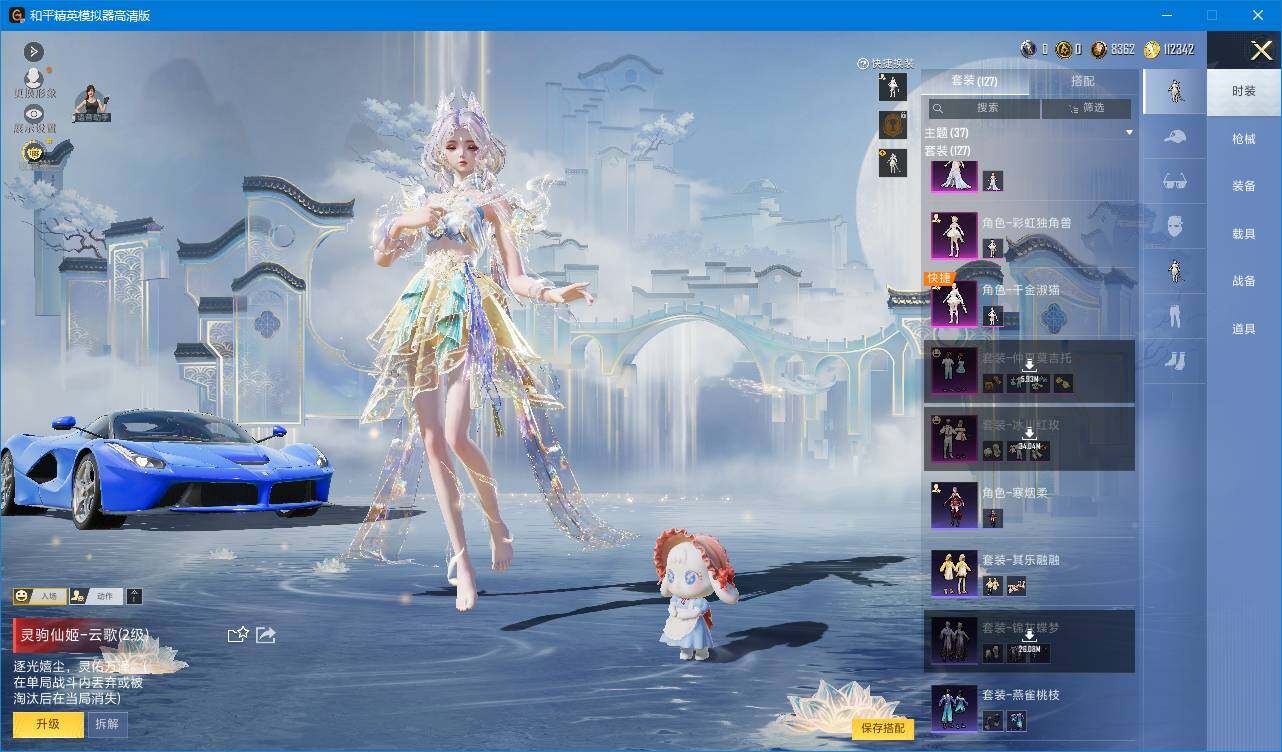Image resolution: width=1282 pixels, height=752 pixels.
Task: Open the 筛选 filter dropdown
Action: (x=1087, y=108)
